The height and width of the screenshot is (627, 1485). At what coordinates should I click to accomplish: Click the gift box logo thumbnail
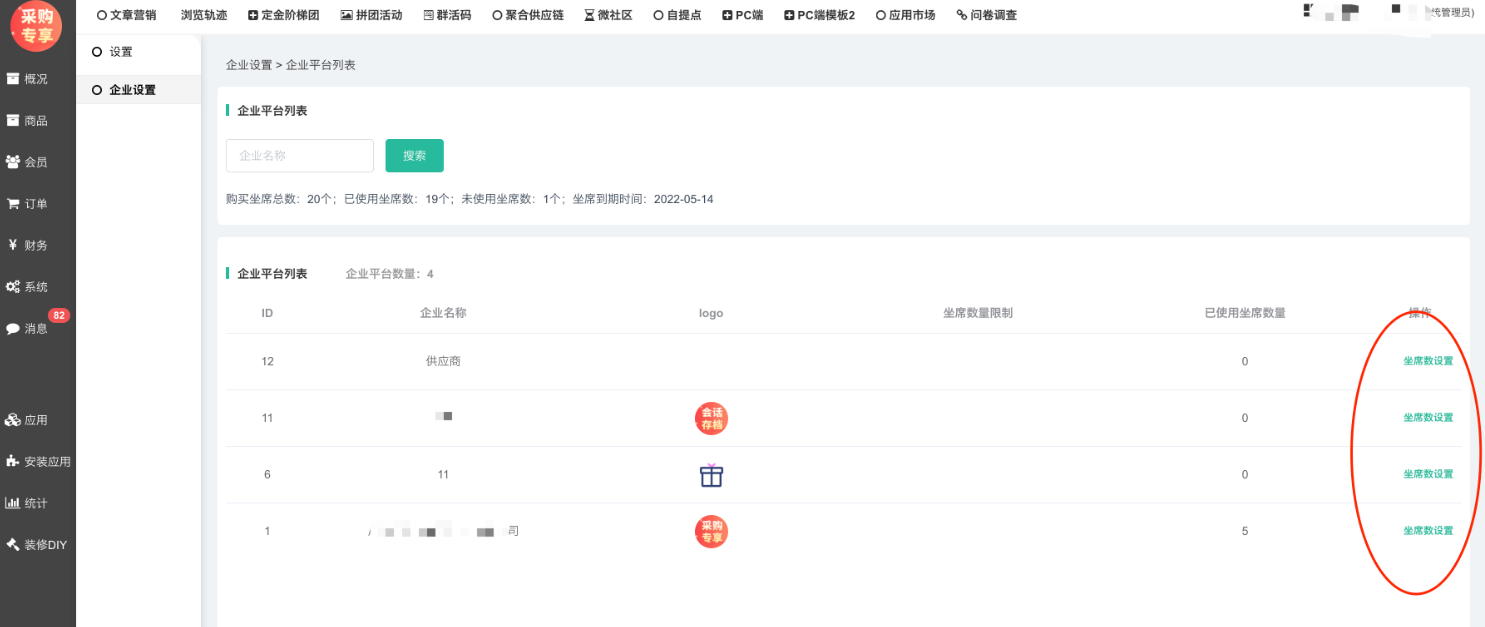(x=711, y=475)
